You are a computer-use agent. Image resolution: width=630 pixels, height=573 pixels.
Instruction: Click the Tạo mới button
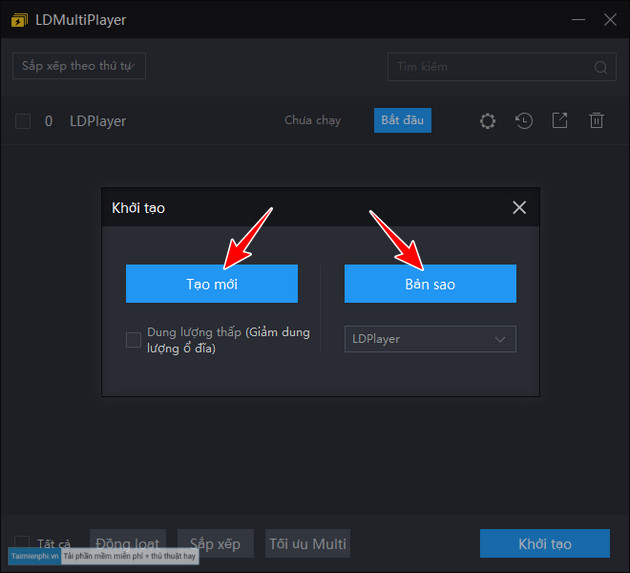point(212,284)
